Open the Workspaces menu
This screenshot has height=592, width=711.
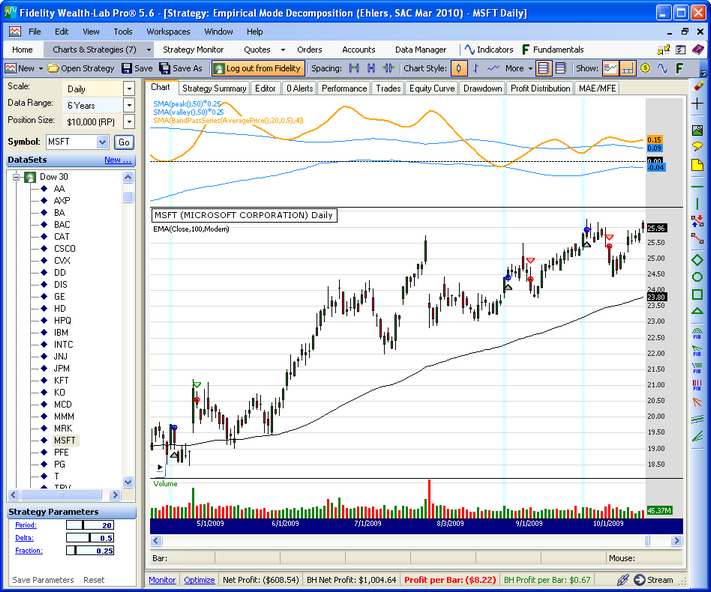(167, 32)
